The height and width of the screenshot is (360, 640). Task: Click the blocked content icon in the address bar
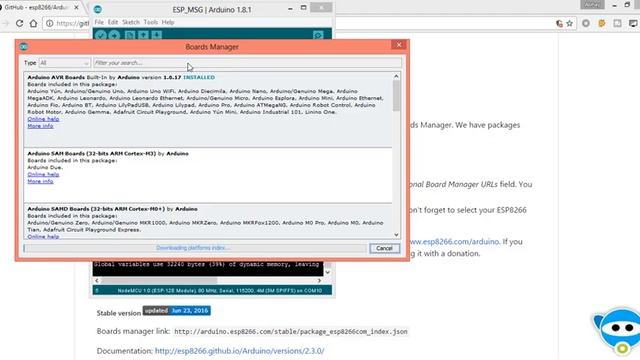559,24
